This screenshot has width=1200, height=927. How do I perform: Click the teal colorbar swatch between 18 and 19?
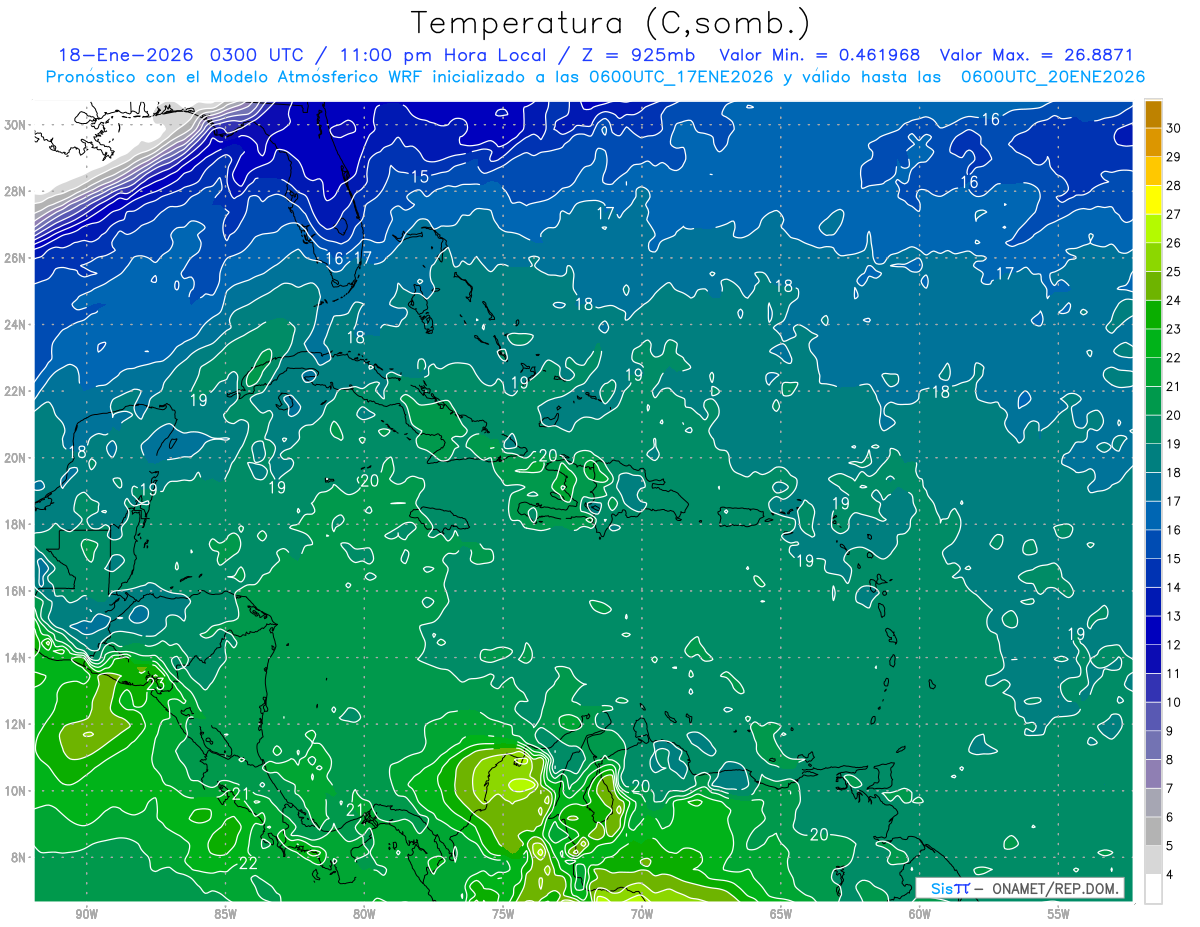(1153, 458)
